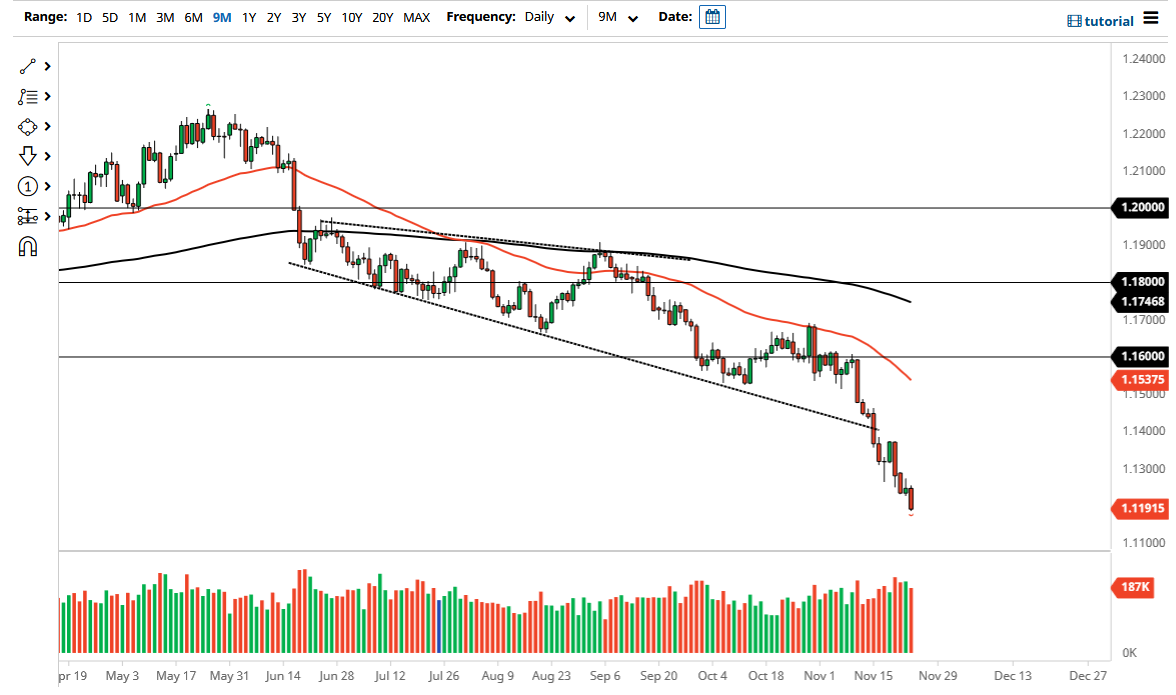Enable the MAX range view
1176x695 pixels.
pyautogui.click(x=417, y=17)
